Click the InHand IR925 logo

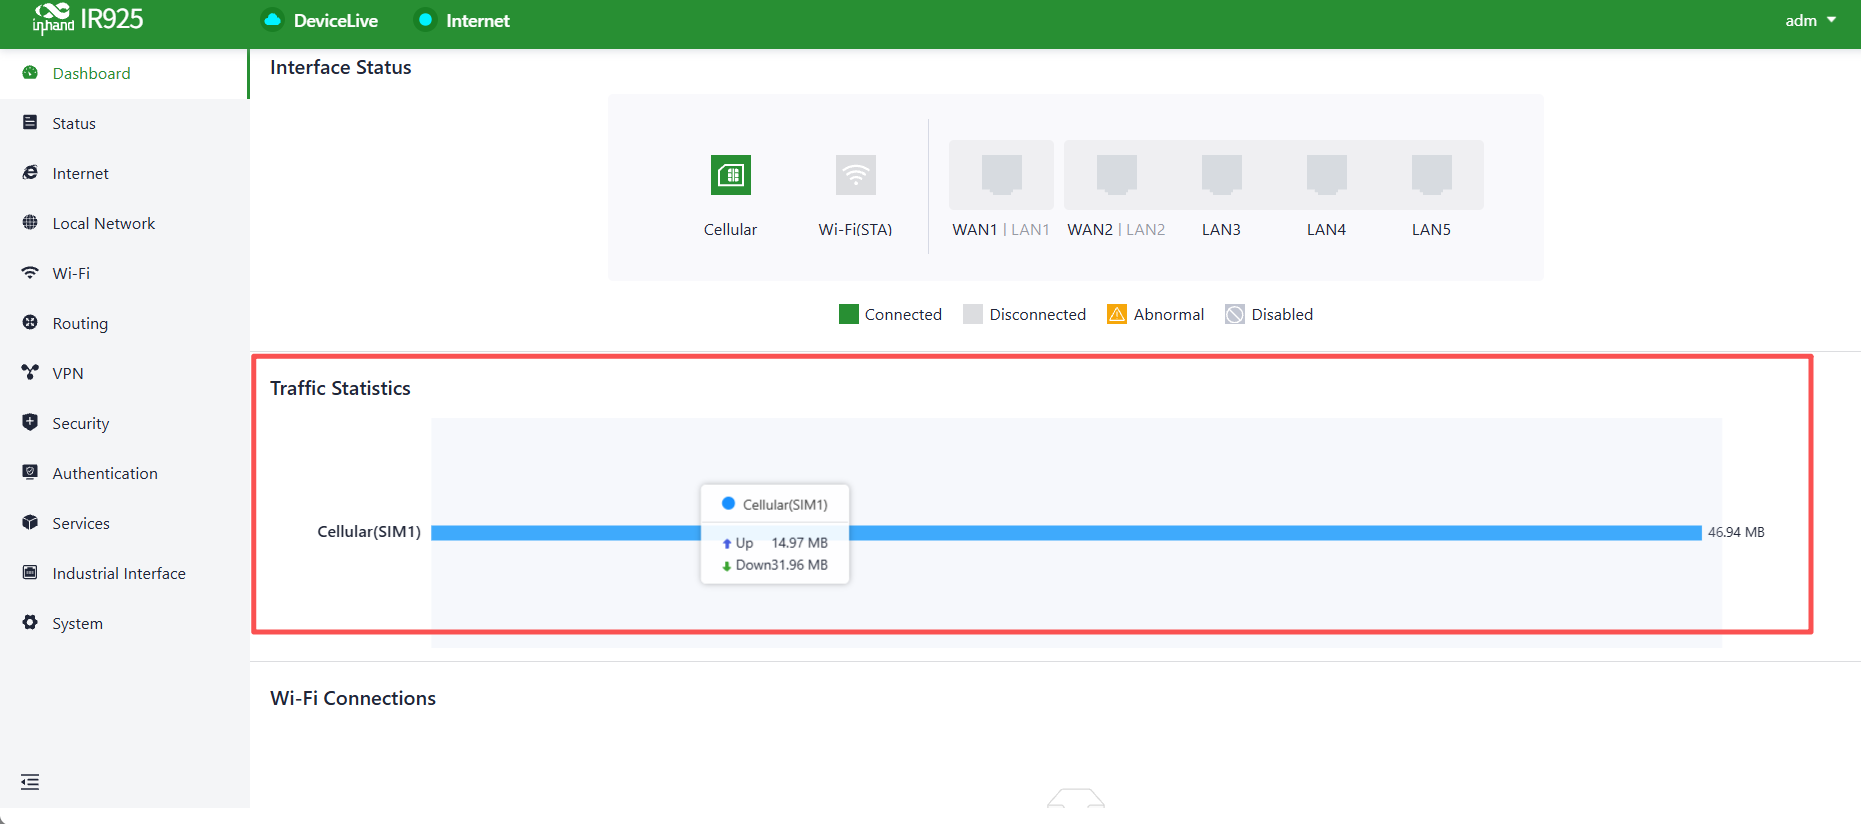pyautogui.click(x=88, y=19)
